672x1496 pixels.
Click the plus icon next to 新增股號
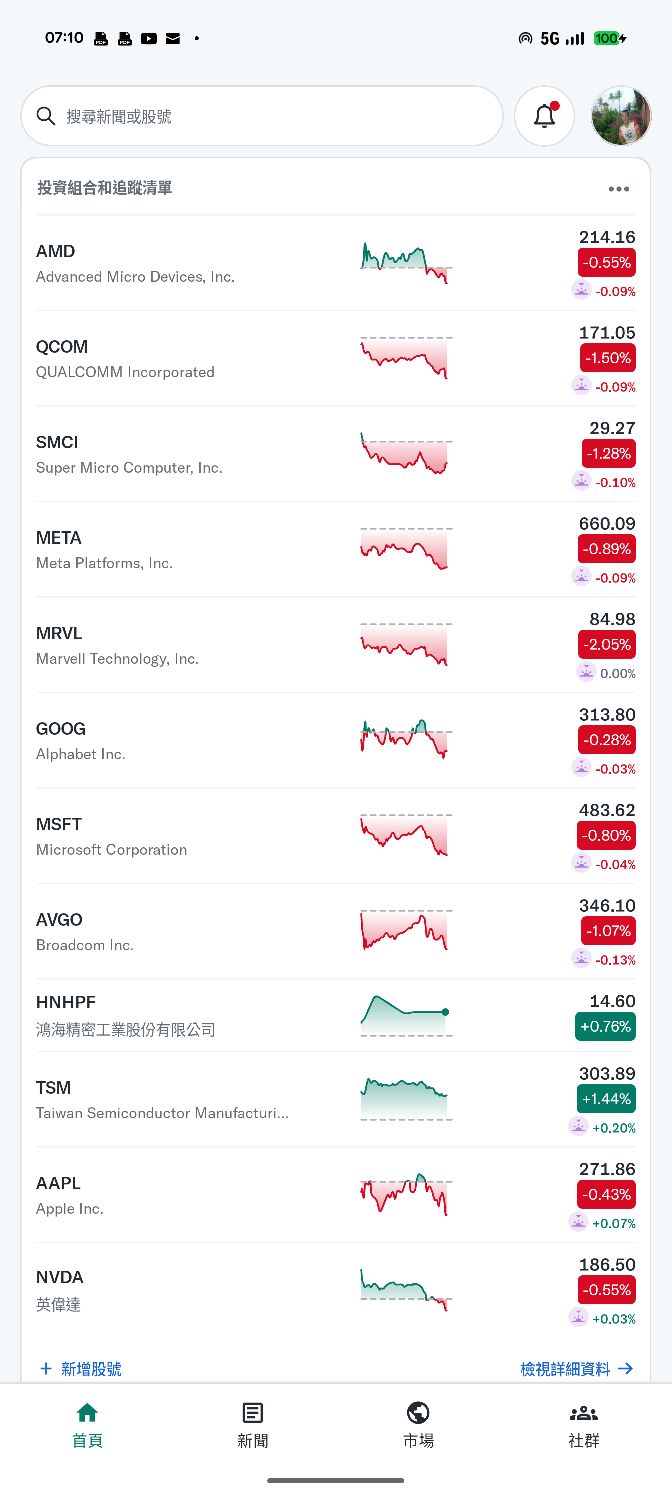point(46,1368)
